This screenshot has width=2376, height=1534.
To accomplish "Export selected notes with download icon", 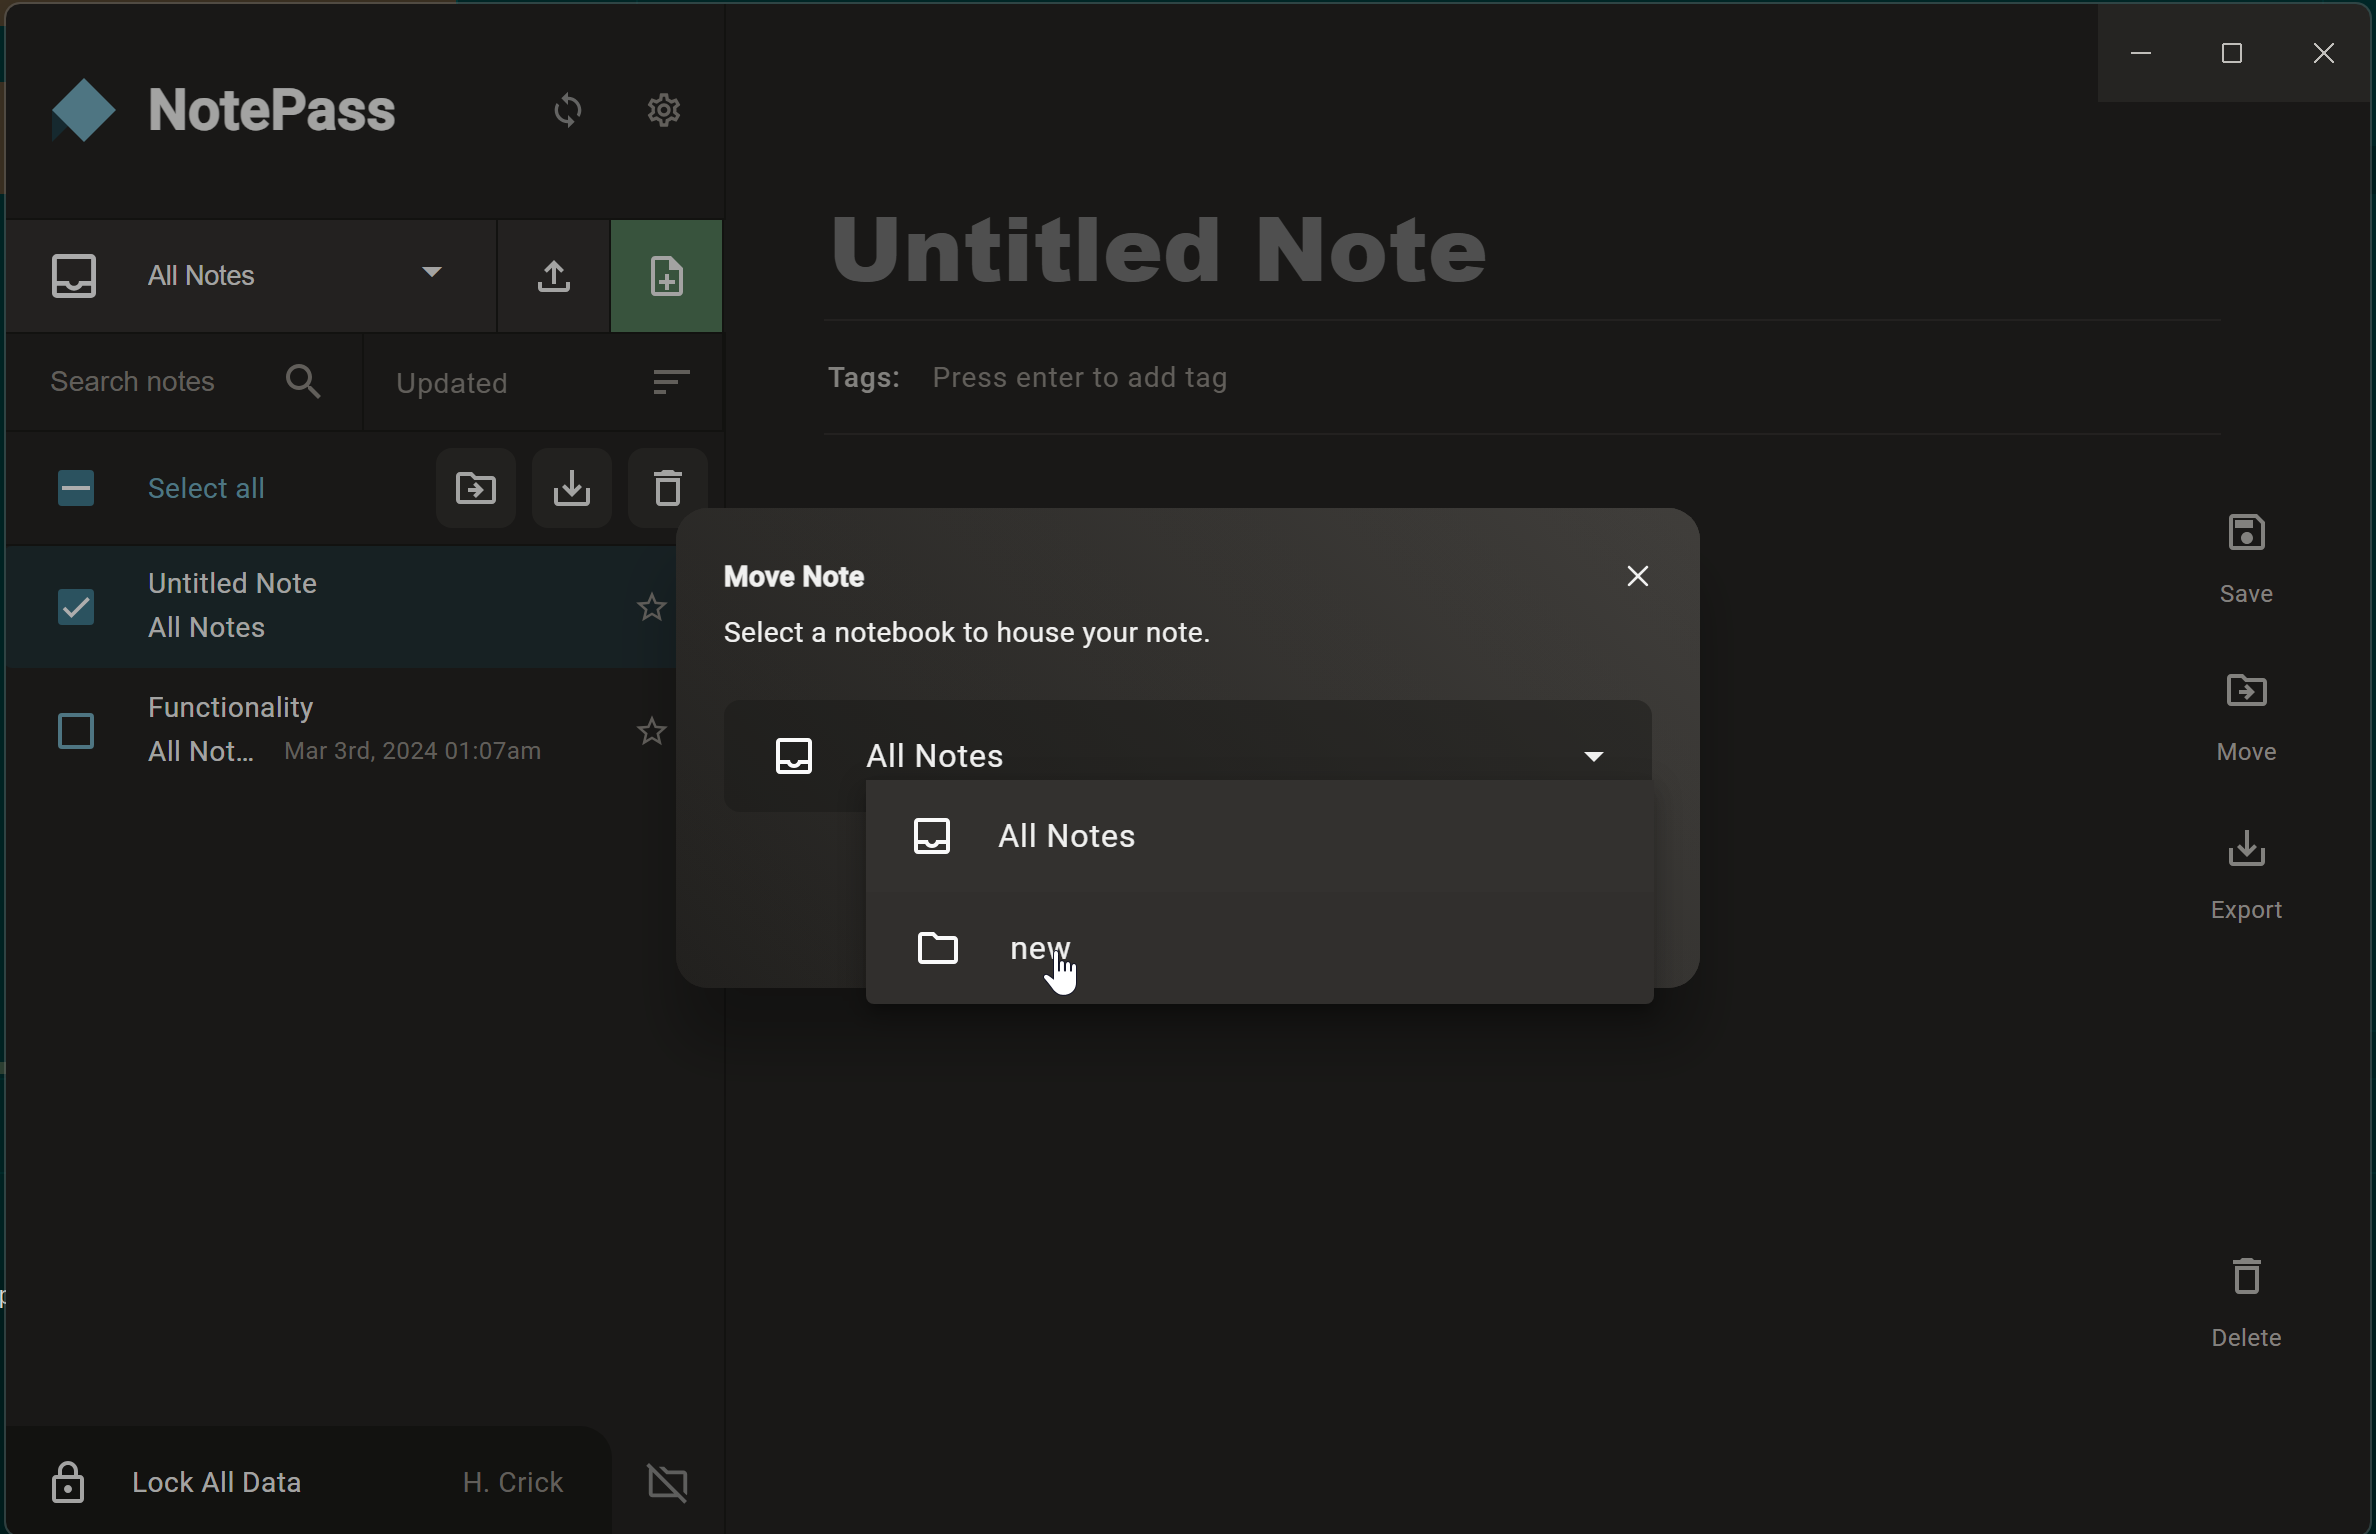I will coord(572,488).
